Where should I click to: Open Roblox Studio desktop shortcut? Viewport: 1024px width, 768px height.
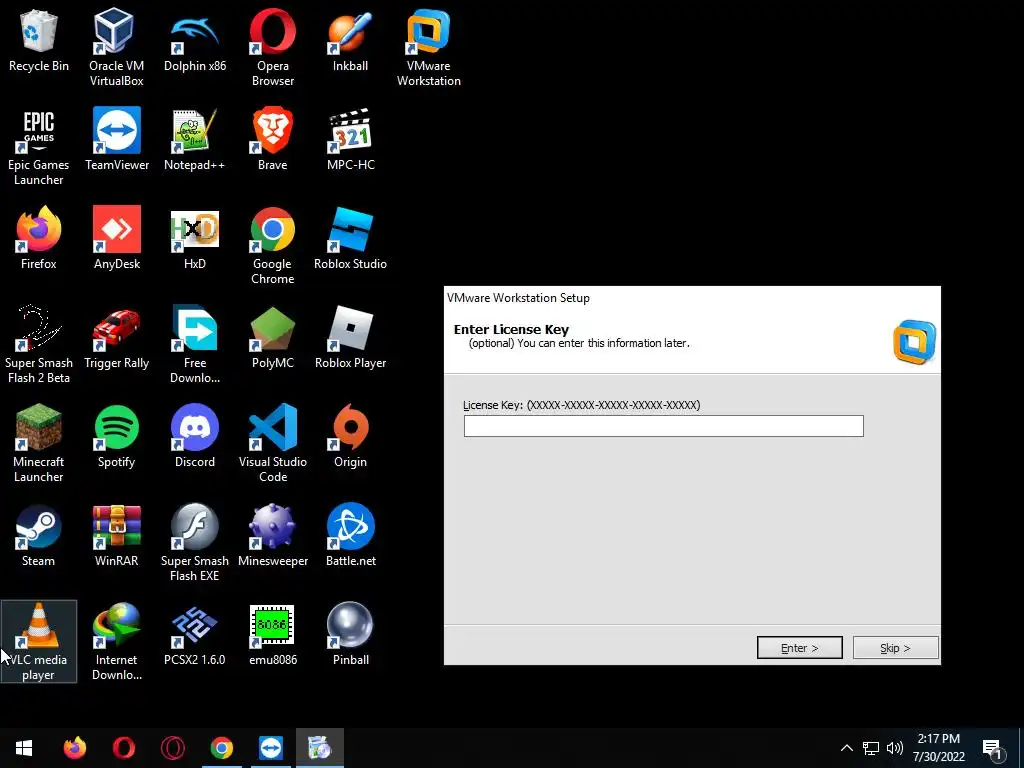[351, 238]
